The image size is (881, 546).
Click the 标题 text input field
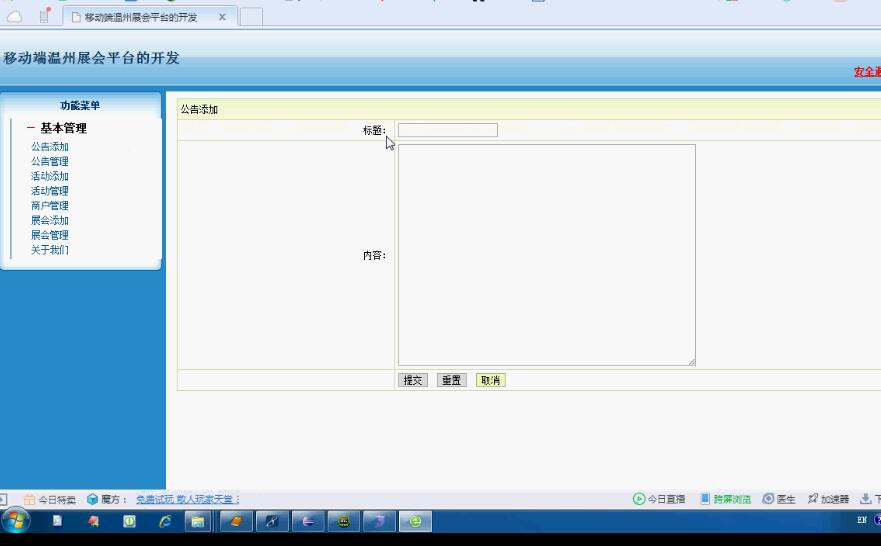coord(448,130)
